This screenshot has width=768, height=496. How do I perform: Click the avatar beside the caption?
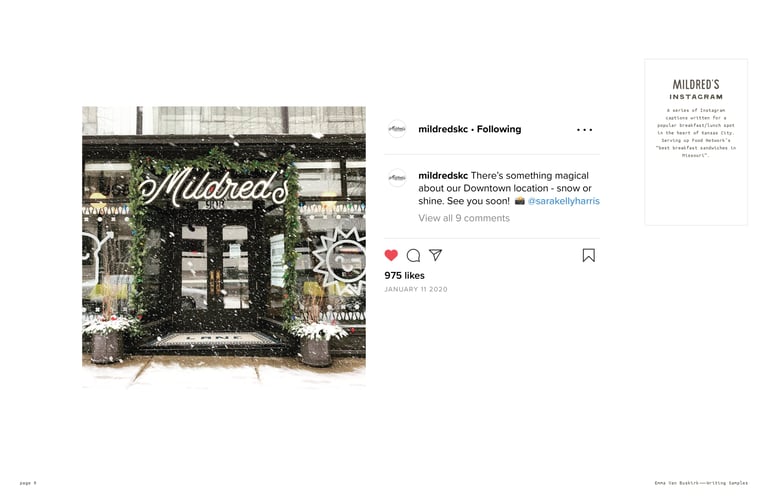click(x=397, y=178)
